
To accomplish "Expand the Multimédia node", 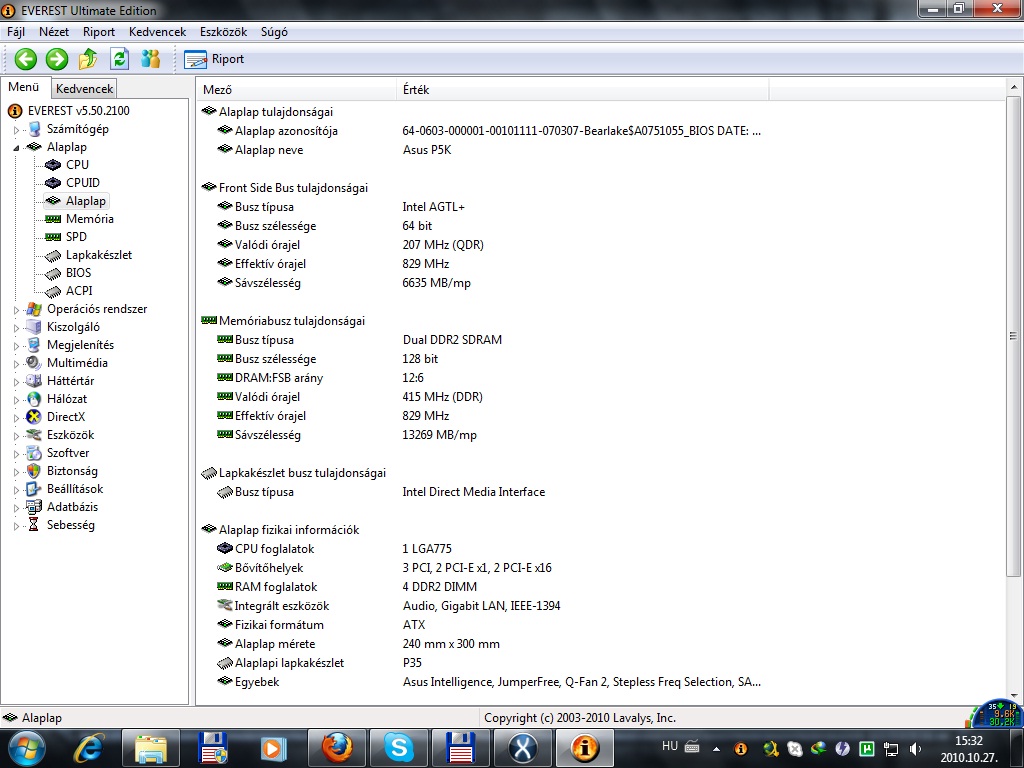I will (x=16, y=364).
